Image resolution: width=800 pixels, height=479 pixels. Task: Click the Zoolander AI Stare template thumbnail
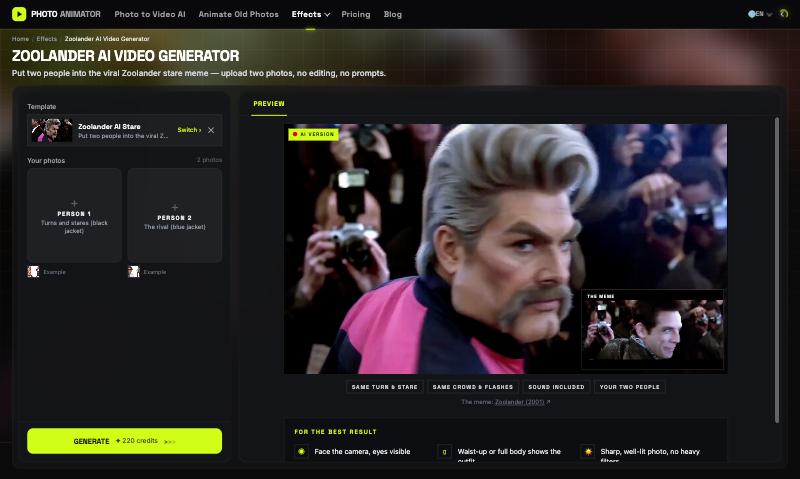pos(52,130)
